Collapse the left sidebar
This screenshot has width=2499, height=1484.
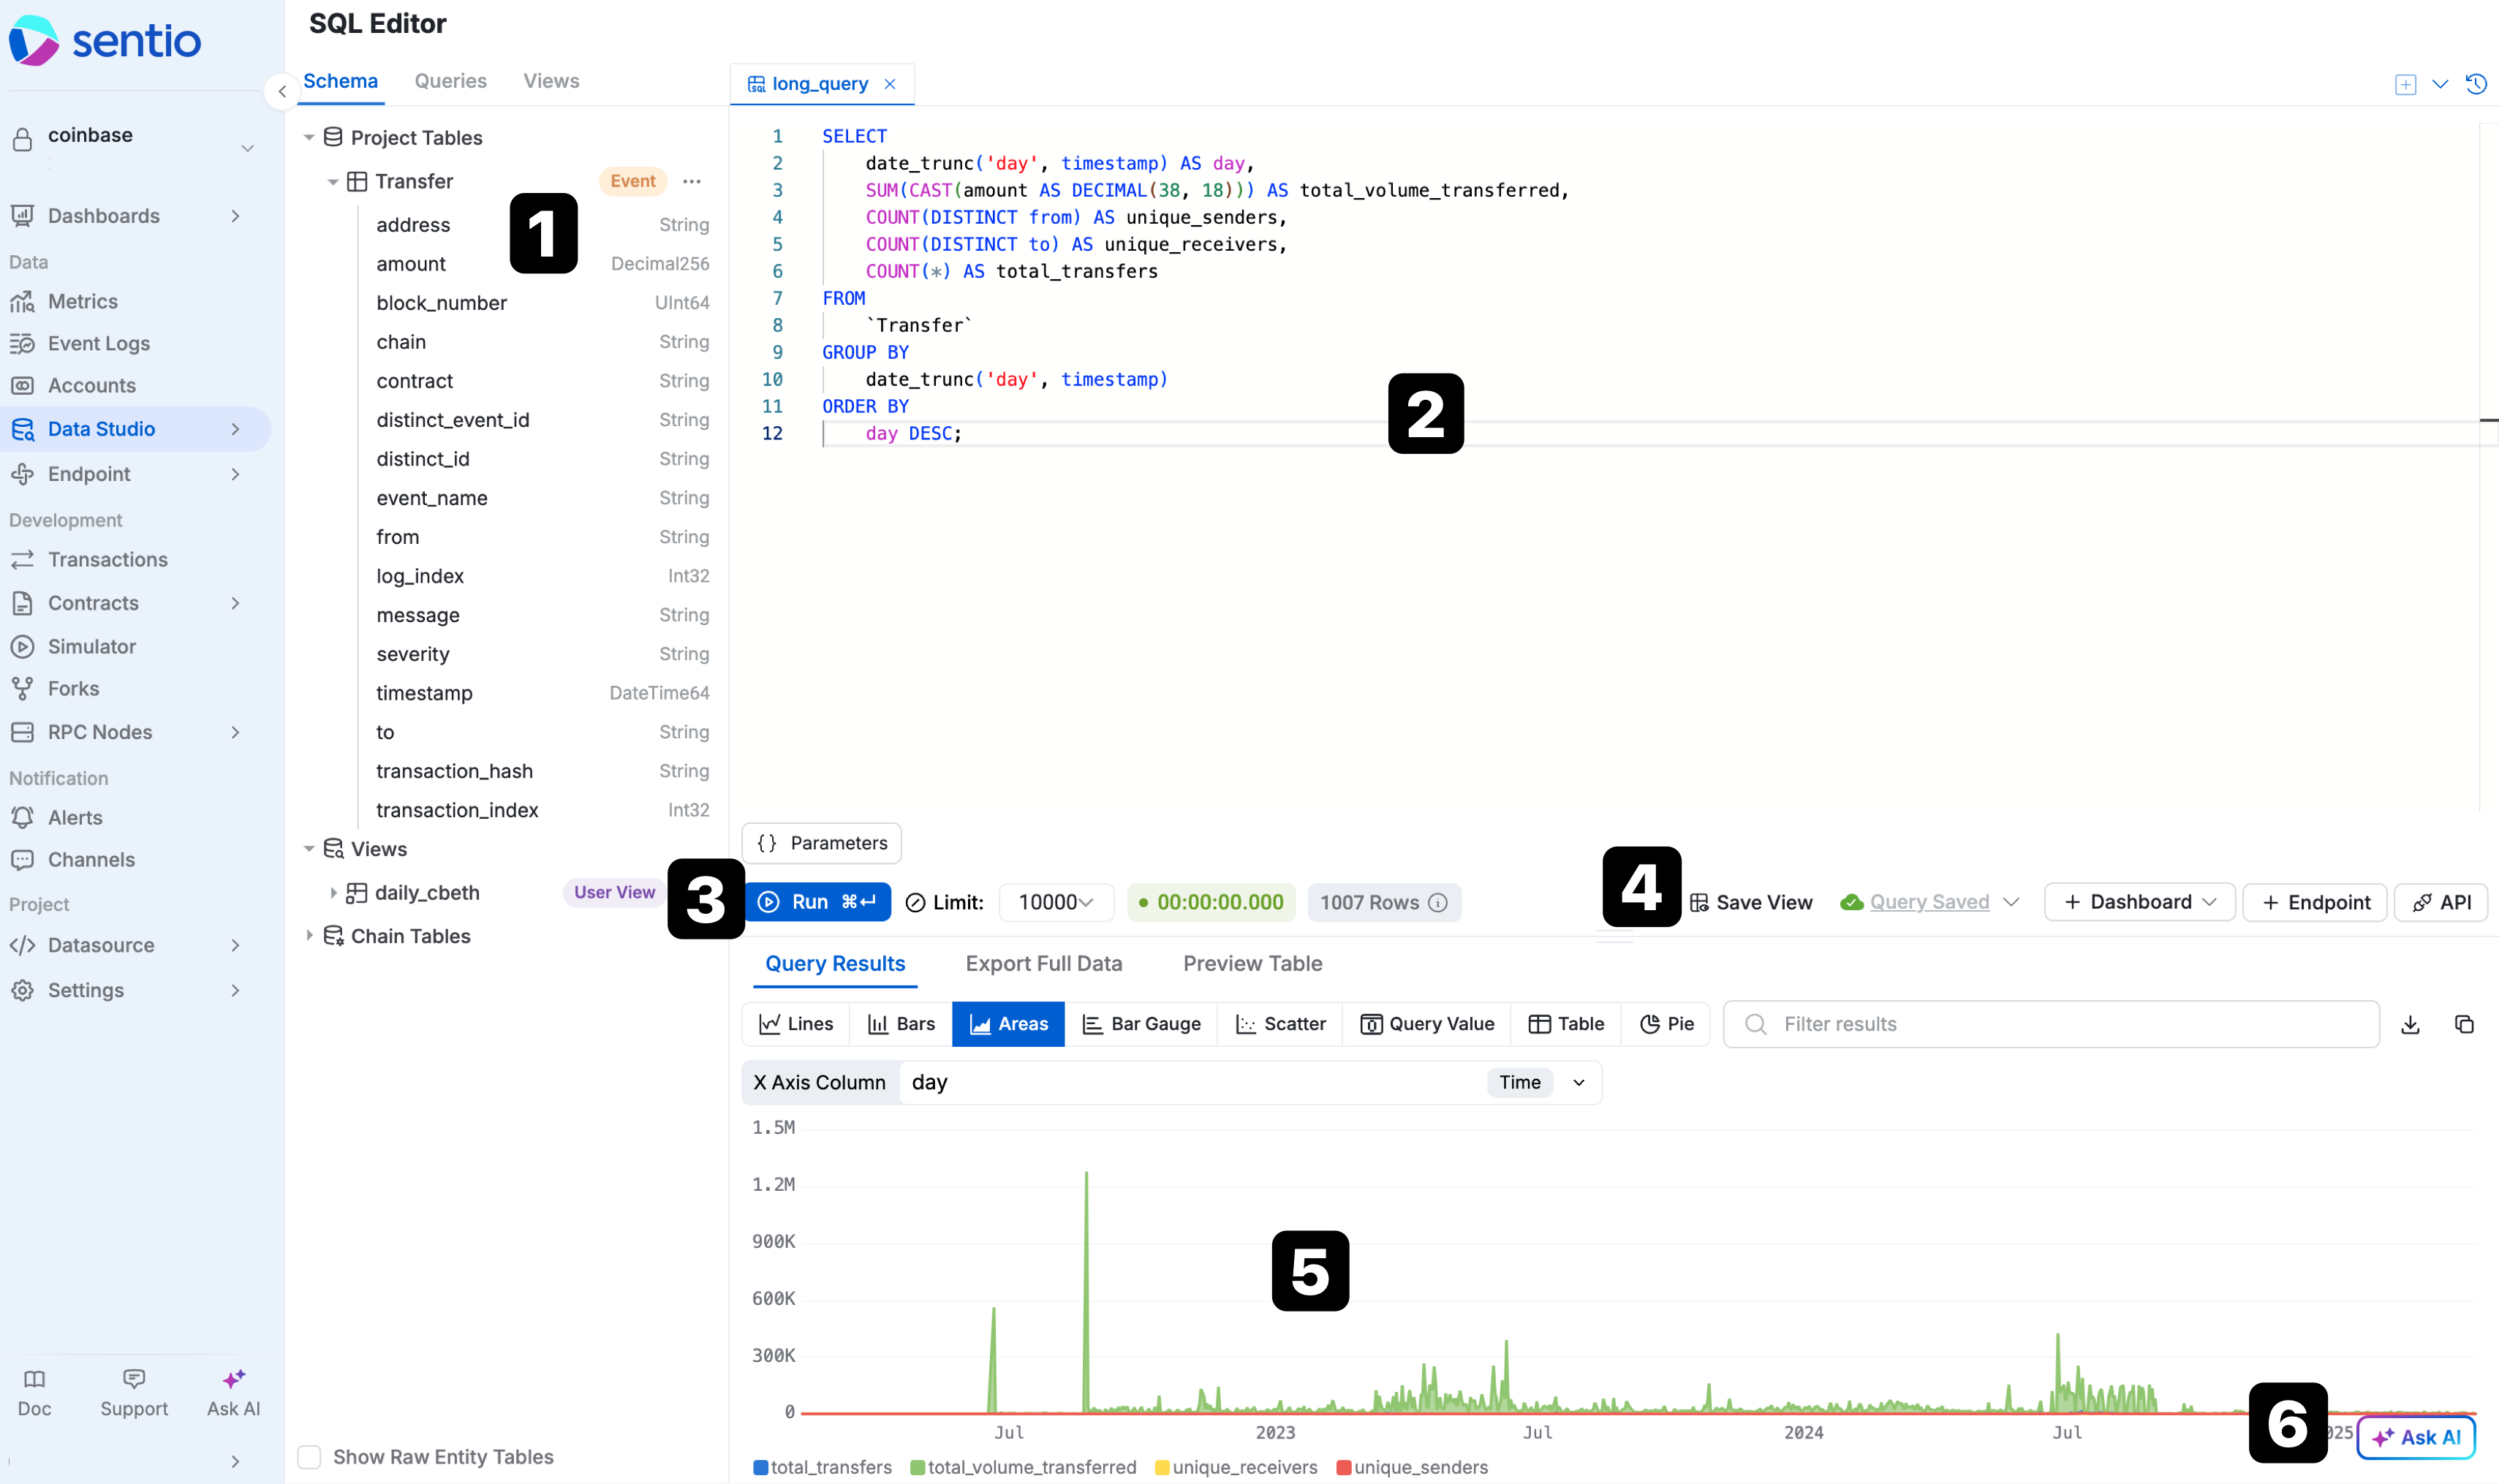(x=281, y=91)
